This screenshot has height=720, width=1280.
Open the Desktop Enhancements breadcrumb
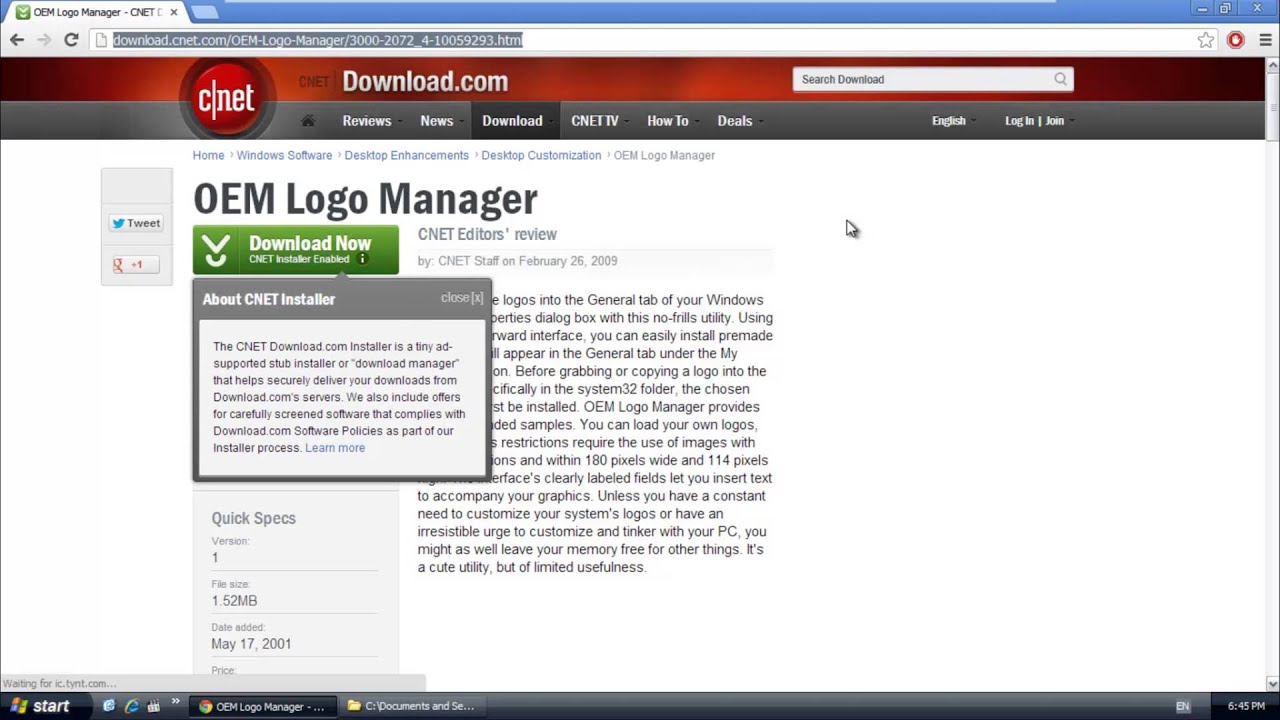click(406, 155)
